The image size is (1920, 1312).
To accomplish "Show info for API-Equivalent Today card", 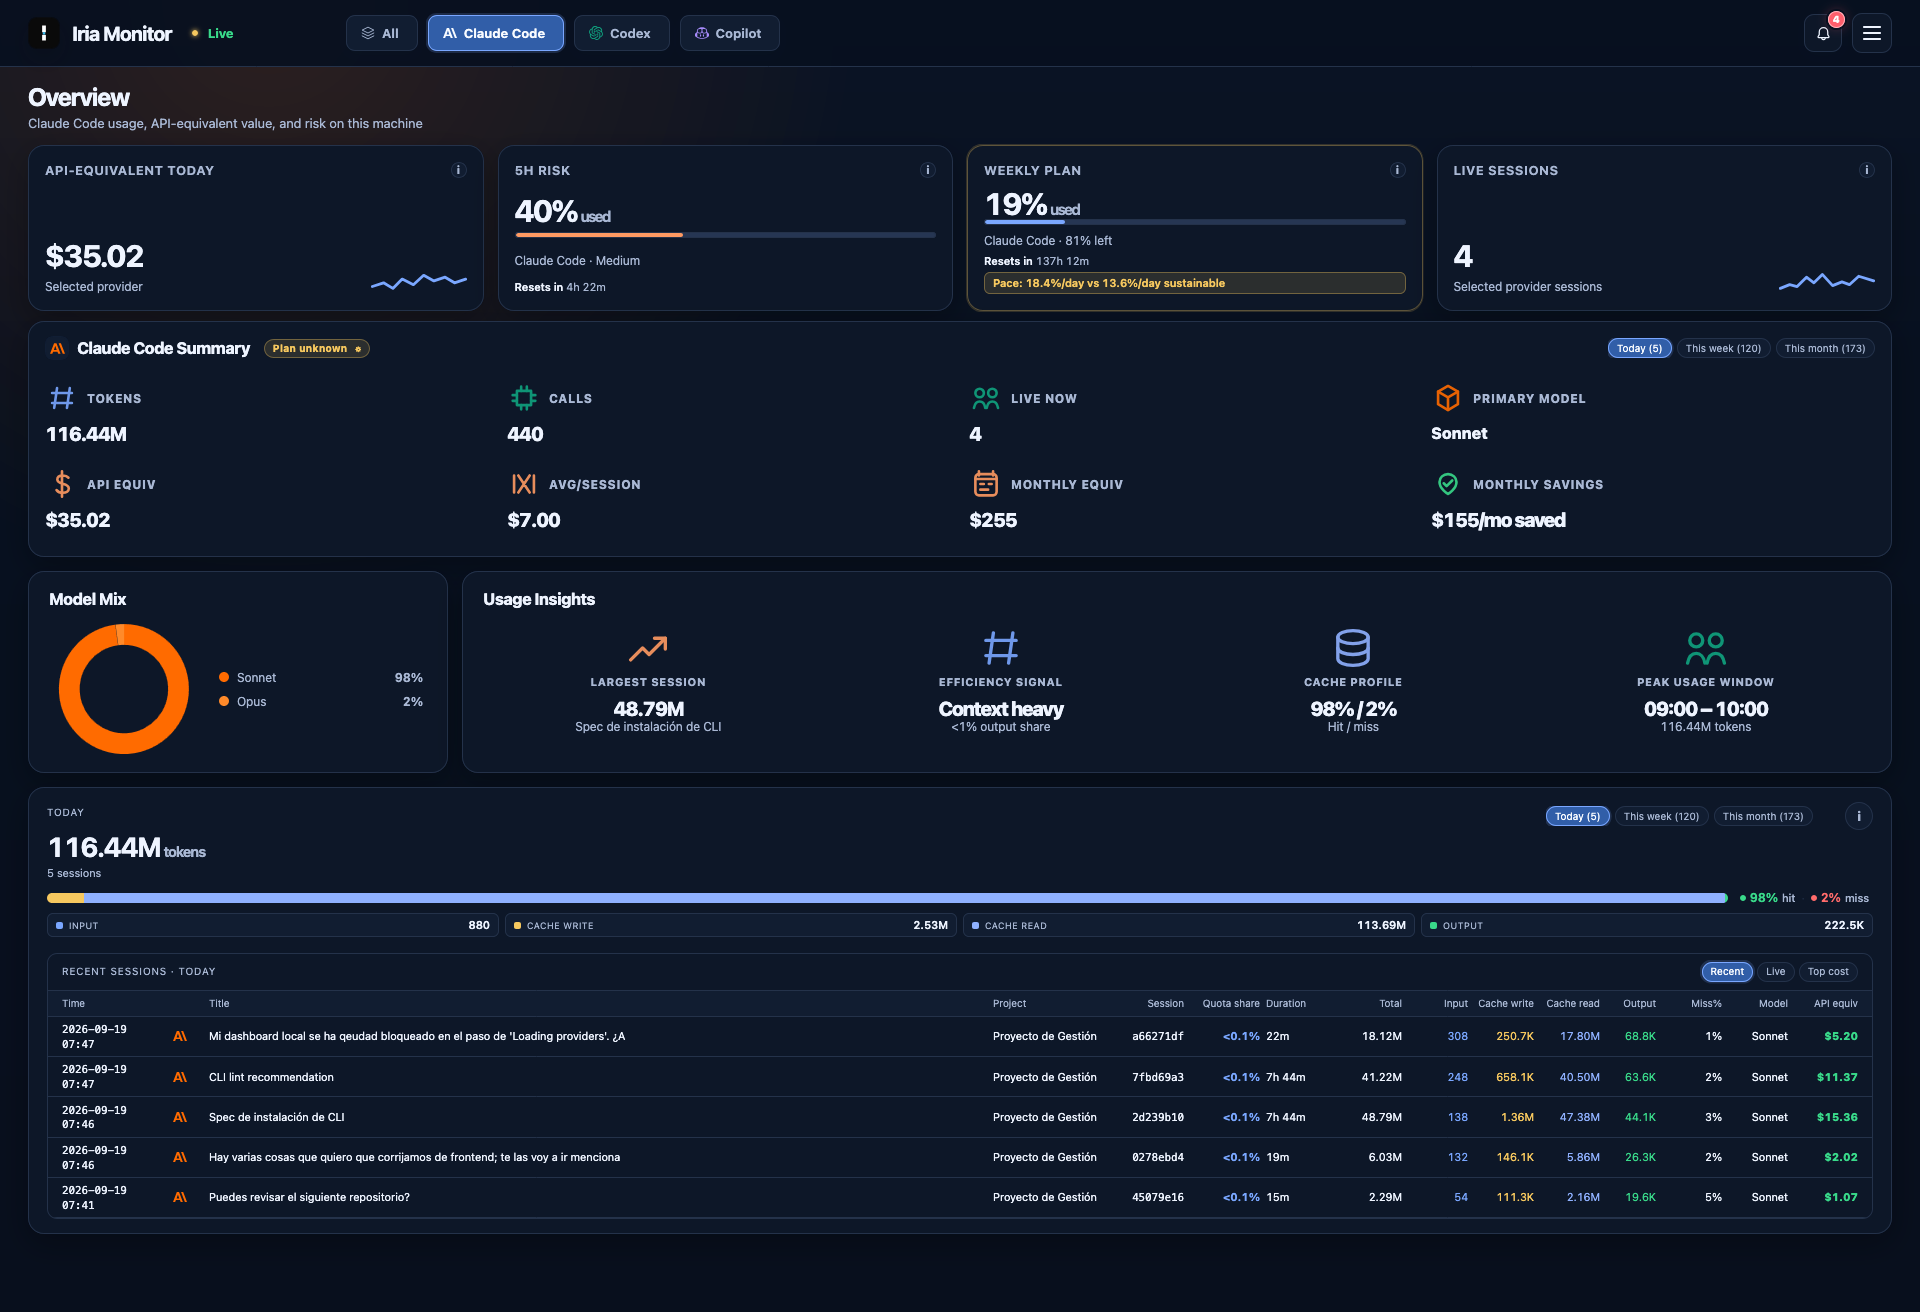I will 459,170.
